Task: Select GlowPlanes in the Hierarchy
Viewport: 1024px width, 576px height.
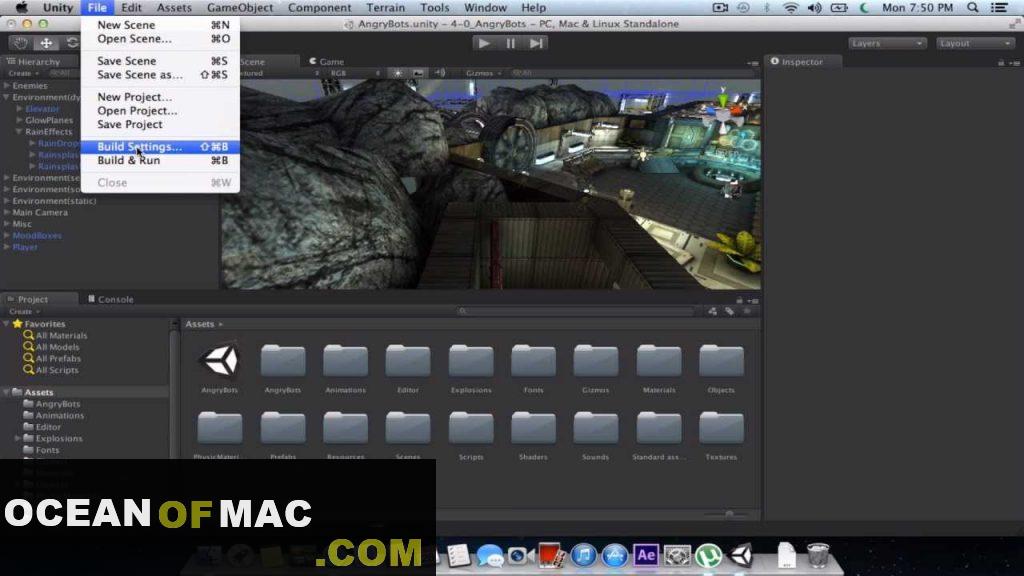Action: (49, 120)
